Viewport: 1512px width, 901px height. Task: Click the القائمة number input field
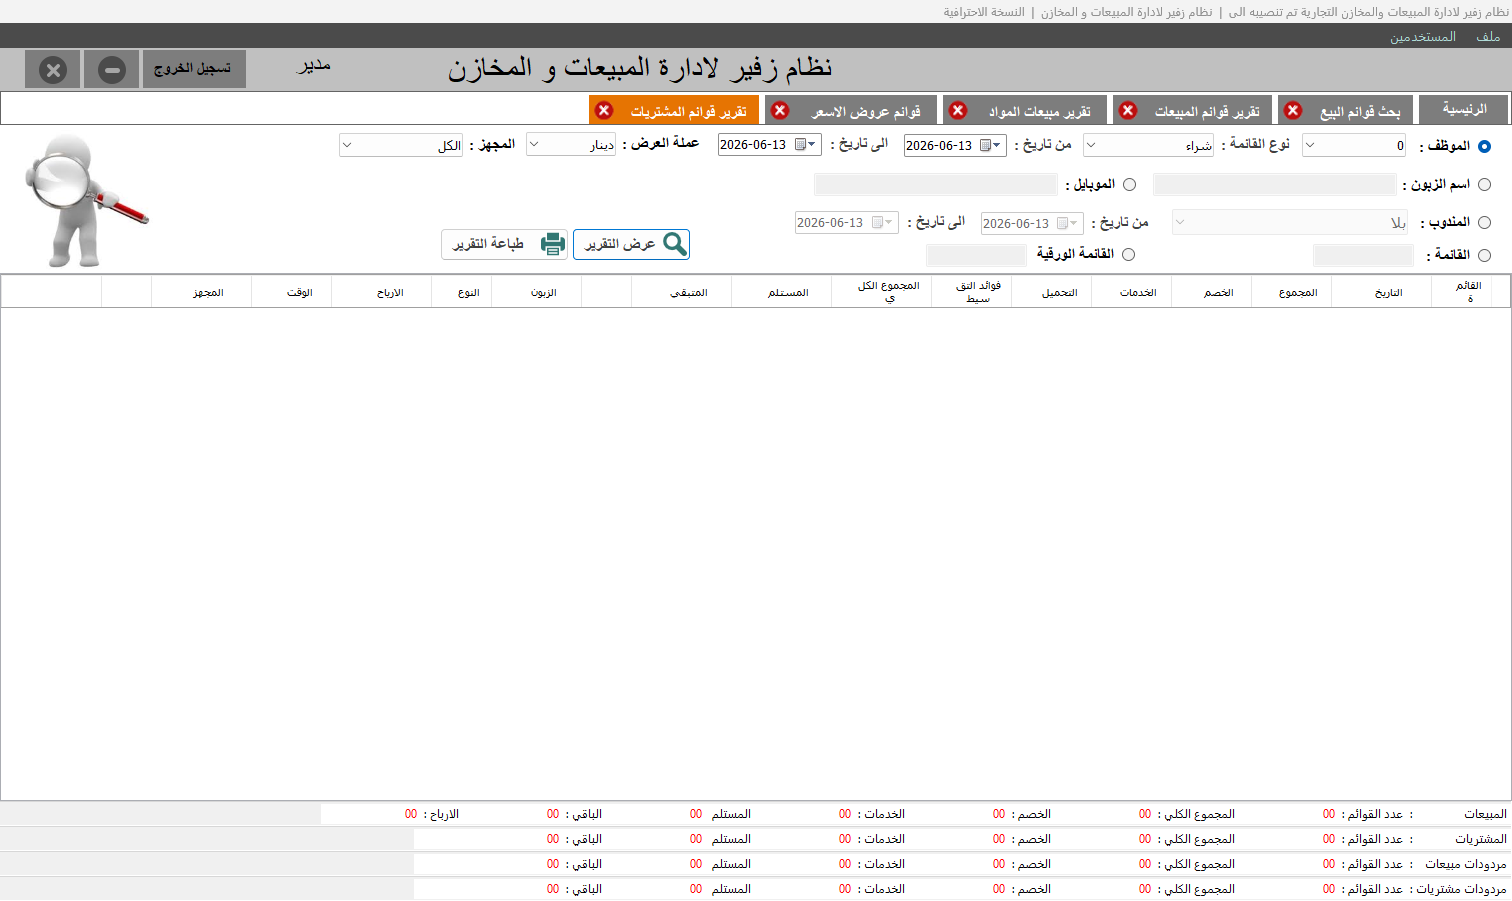(1364, 255)
